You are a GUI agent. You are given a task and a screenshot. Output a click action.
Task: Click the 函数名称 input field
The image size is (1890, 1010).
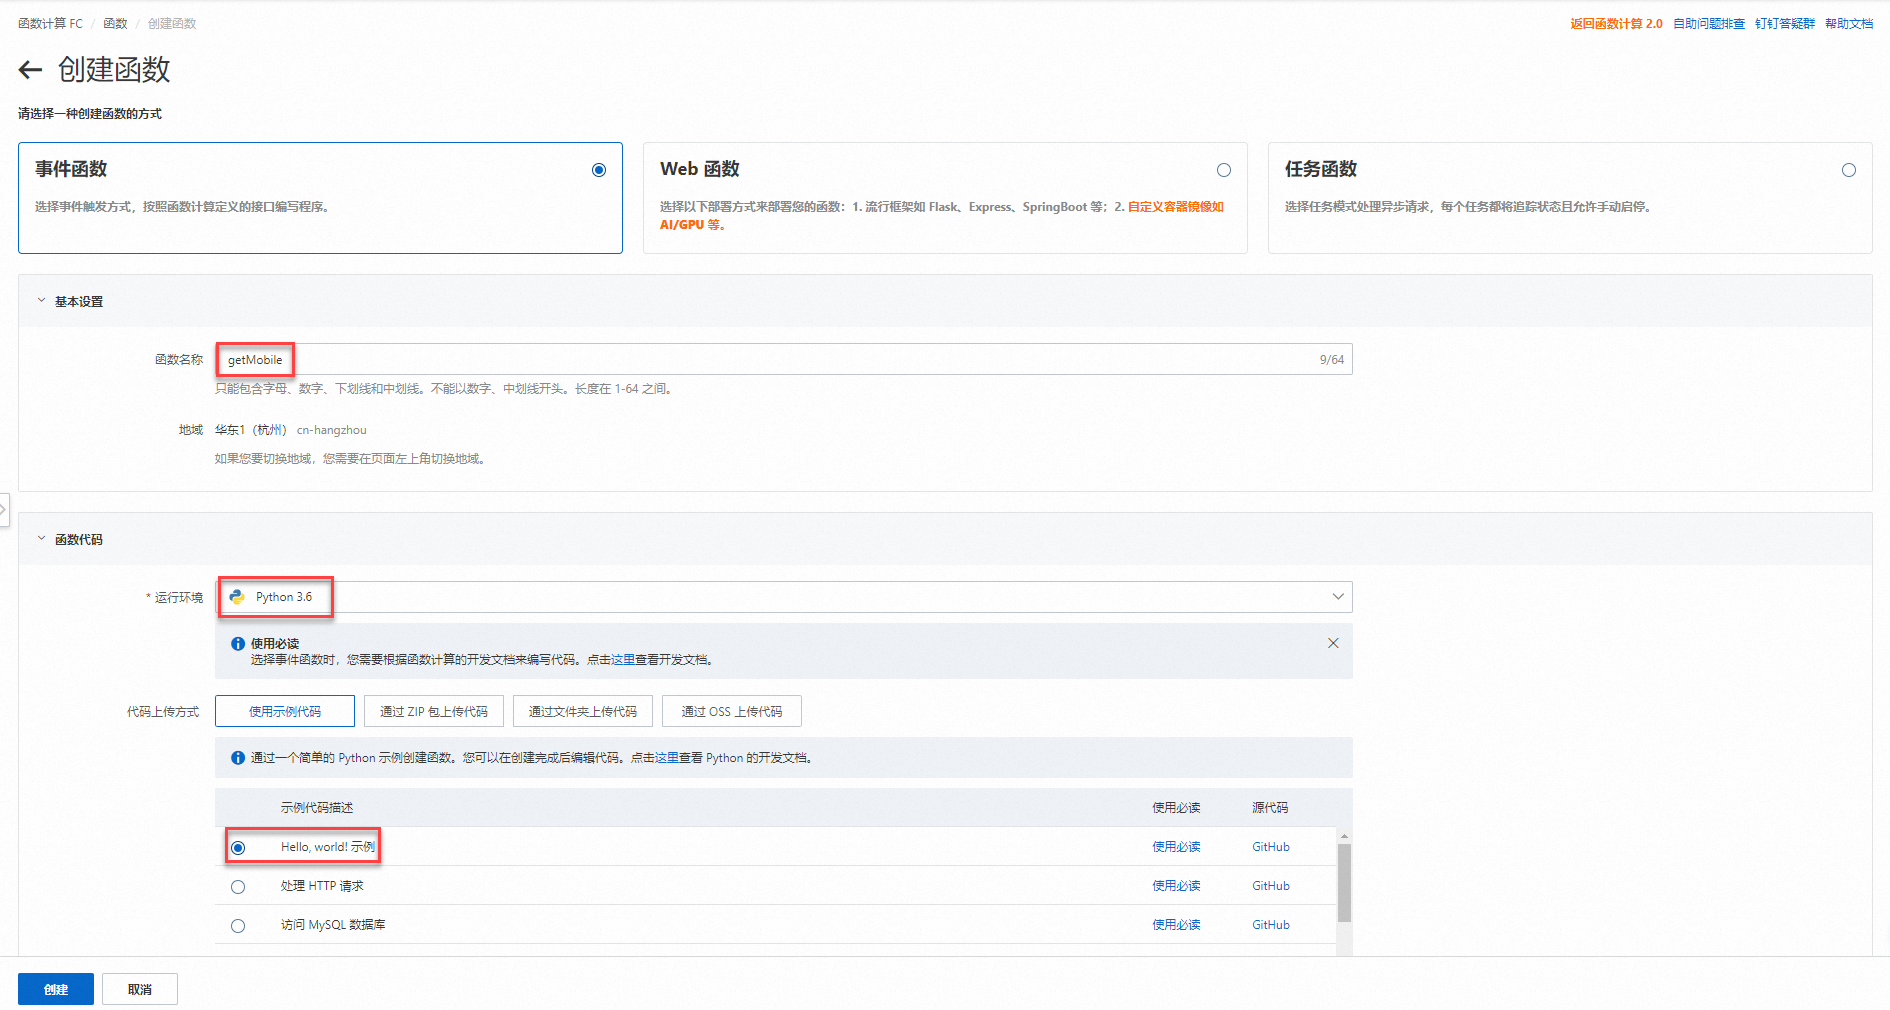pyautogui.click(x=784, y=359)
